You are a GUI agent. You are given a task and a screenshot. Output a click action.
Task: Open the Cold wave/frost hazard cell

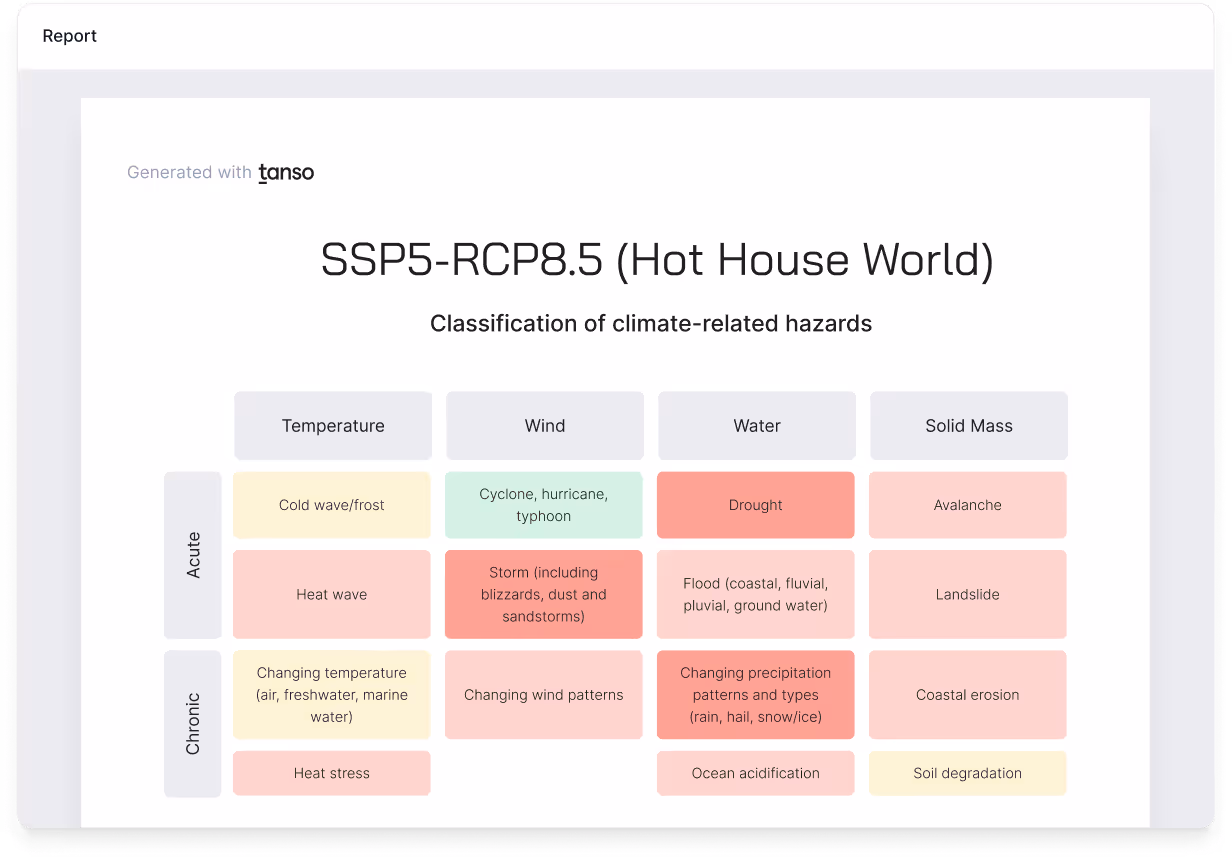pyautogui.click(x=332, y=505)
